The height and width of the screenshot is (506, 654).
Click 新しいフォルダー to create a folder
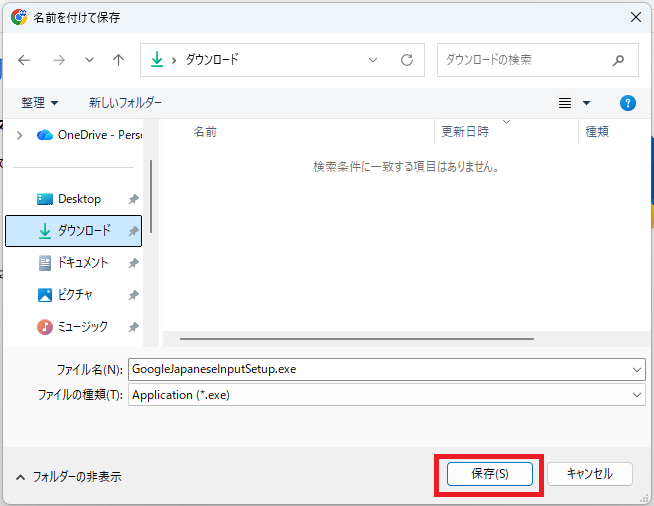click(x=125, y=103)
